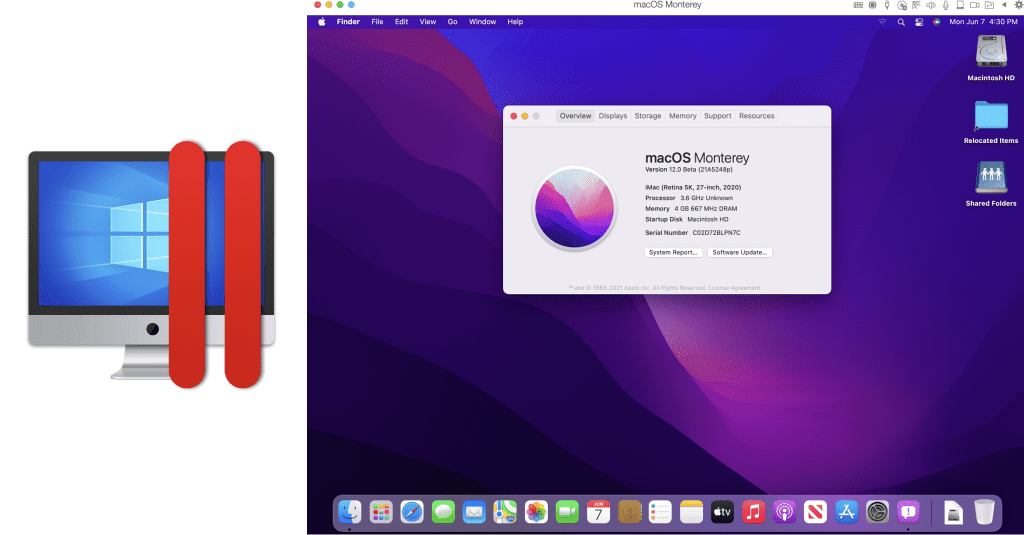
Task: Open Podcasts app in the Dock
Action: tap(784, 512)
